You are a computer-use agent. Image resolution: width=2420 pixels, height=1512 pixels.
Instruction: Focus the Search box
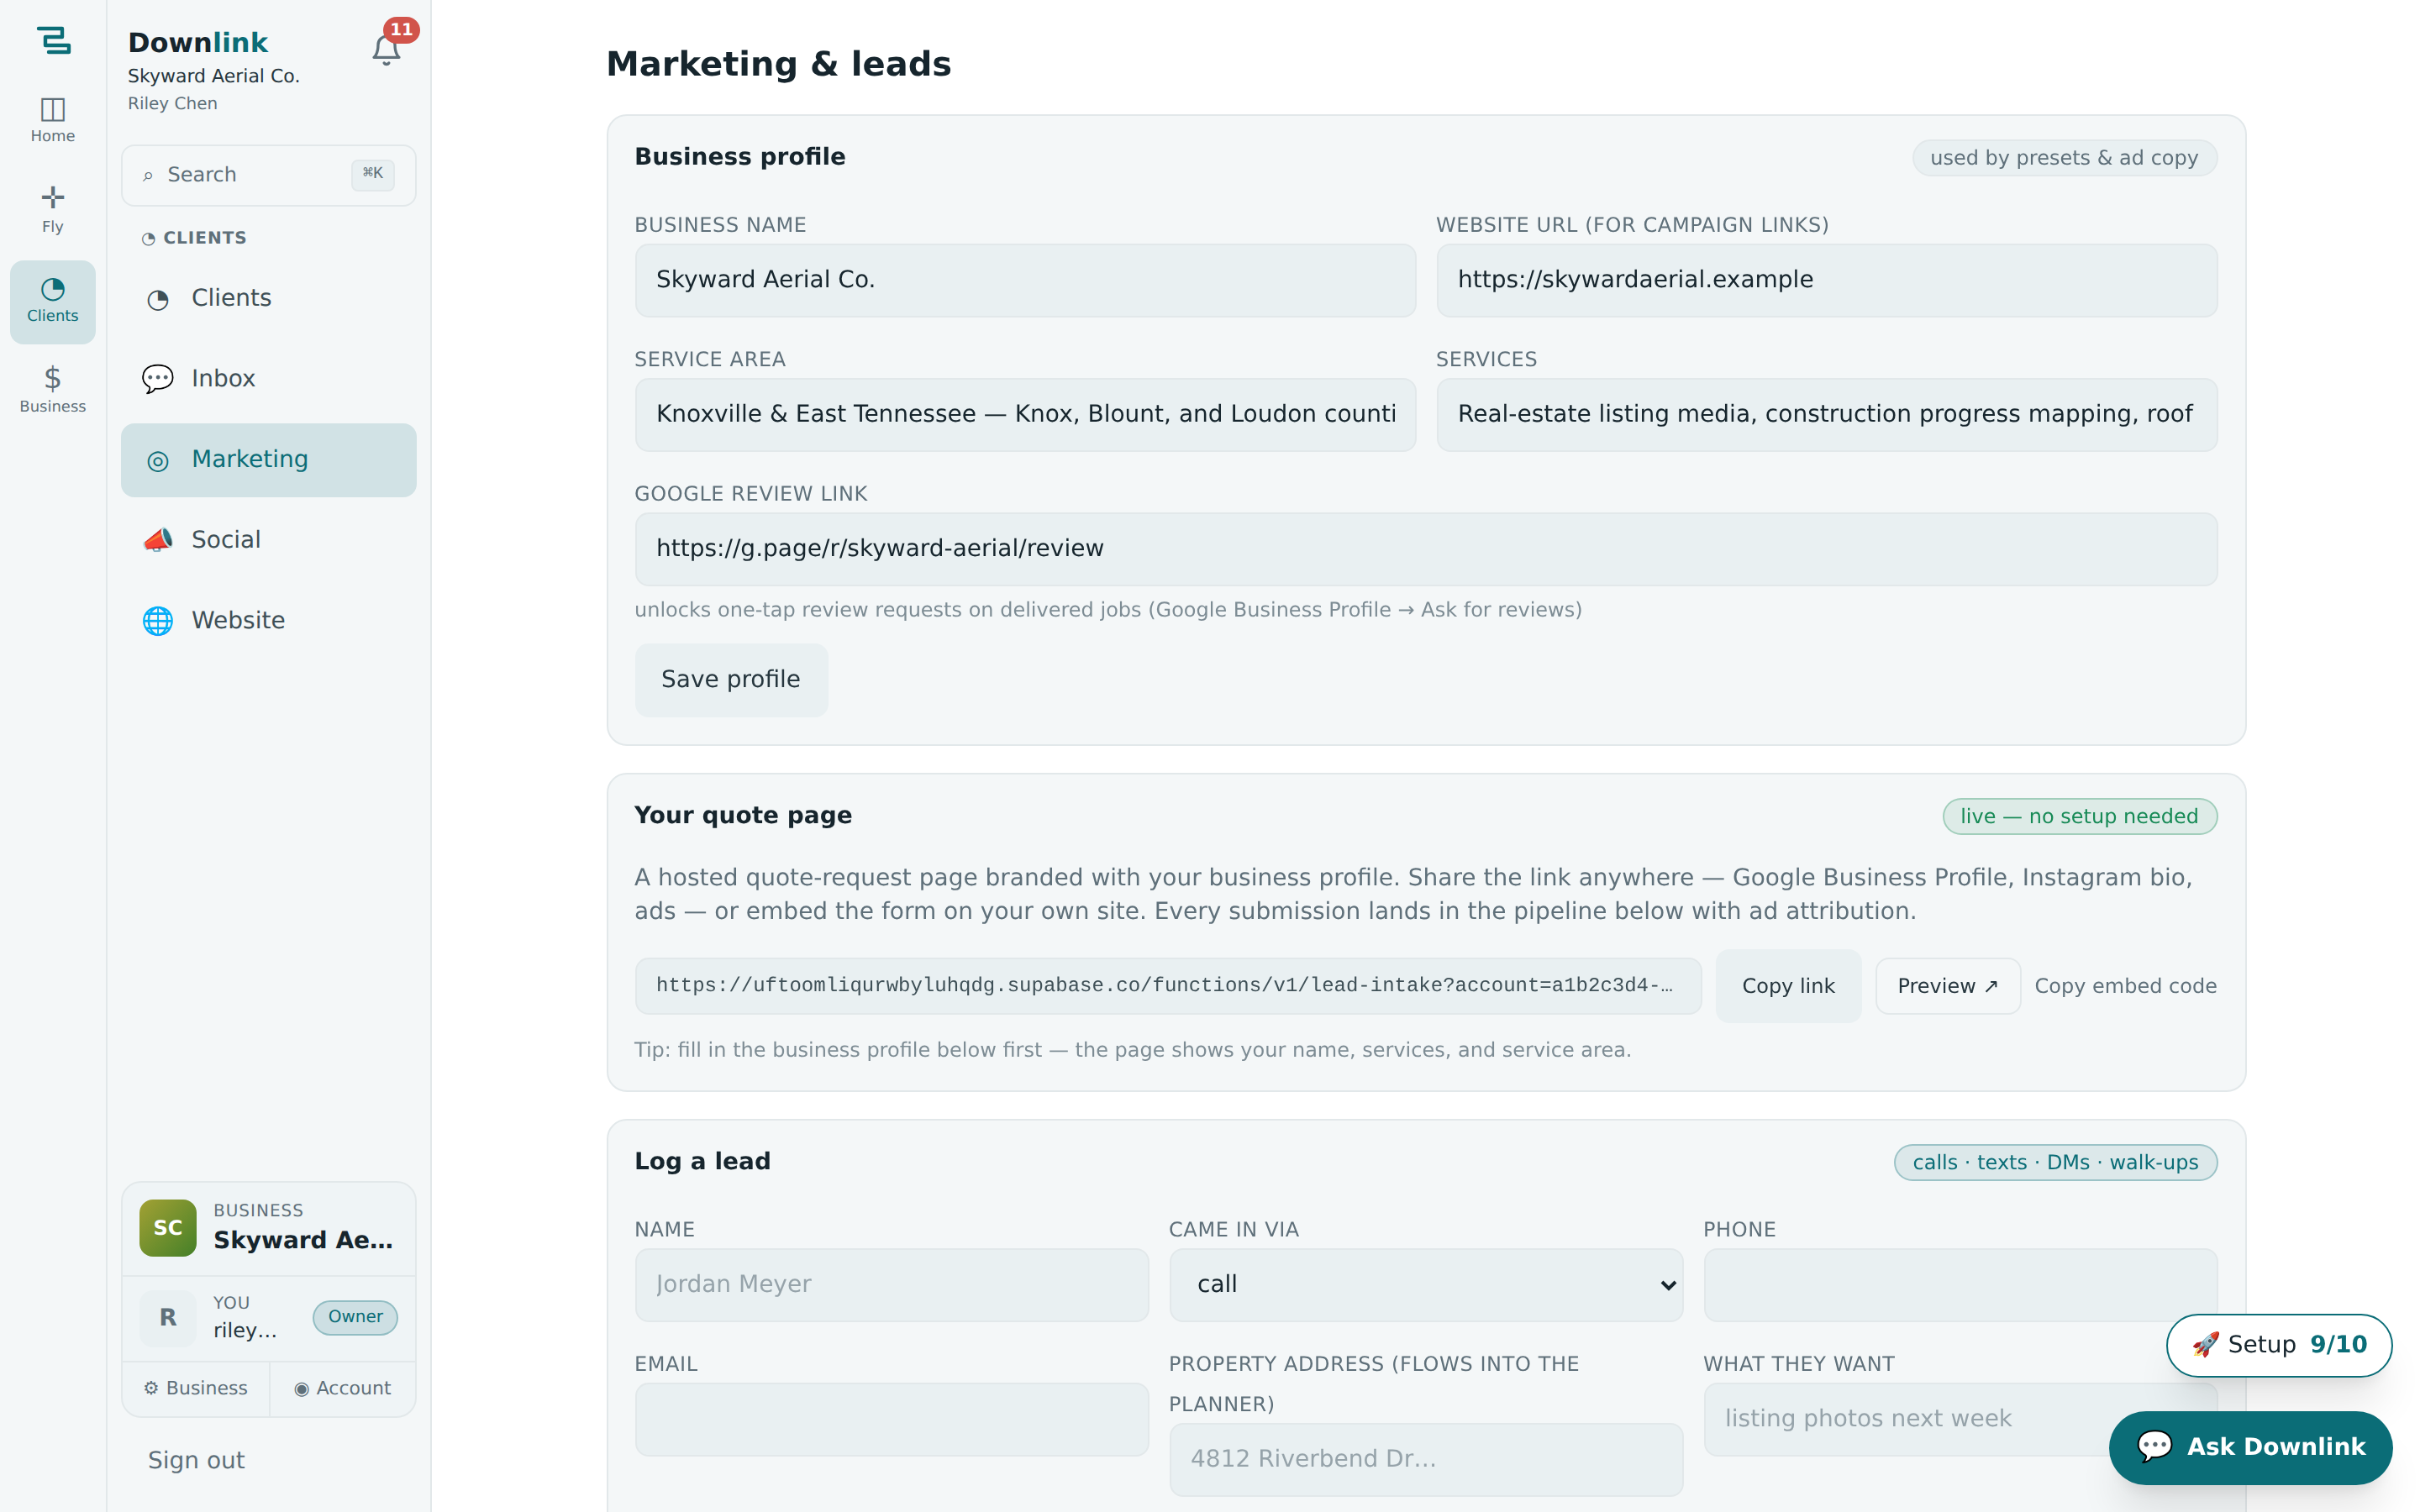point(268,175)
